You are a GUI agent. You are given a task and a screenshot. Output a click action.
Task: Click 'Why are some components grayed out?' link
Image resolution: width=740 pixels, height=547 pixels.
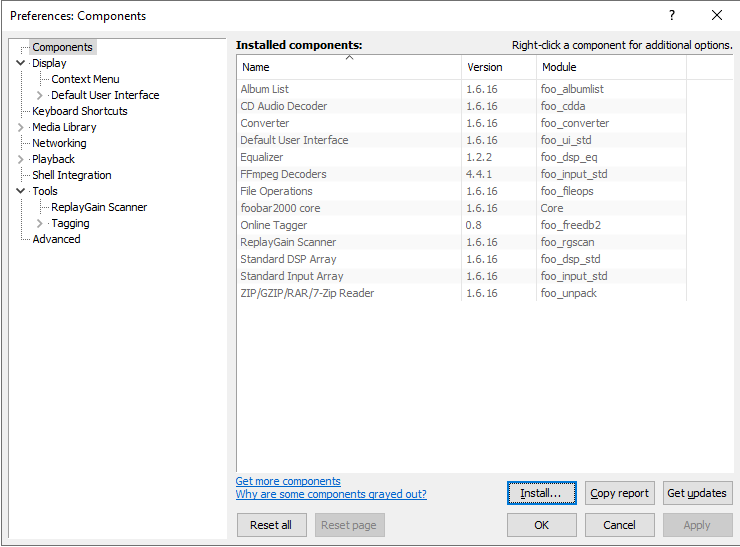(x=331, y=494)
